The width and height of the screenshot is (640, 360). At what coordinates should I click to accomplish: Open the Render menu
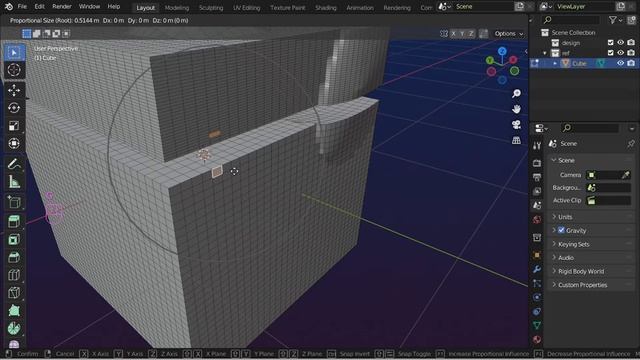pos(62,7)
